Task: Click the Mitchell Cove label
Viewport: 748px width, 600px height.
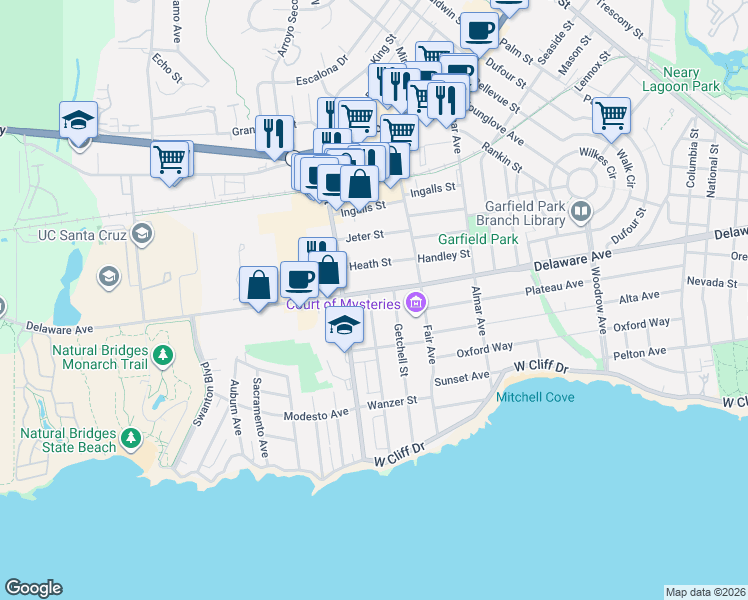Action: point(535,397)
